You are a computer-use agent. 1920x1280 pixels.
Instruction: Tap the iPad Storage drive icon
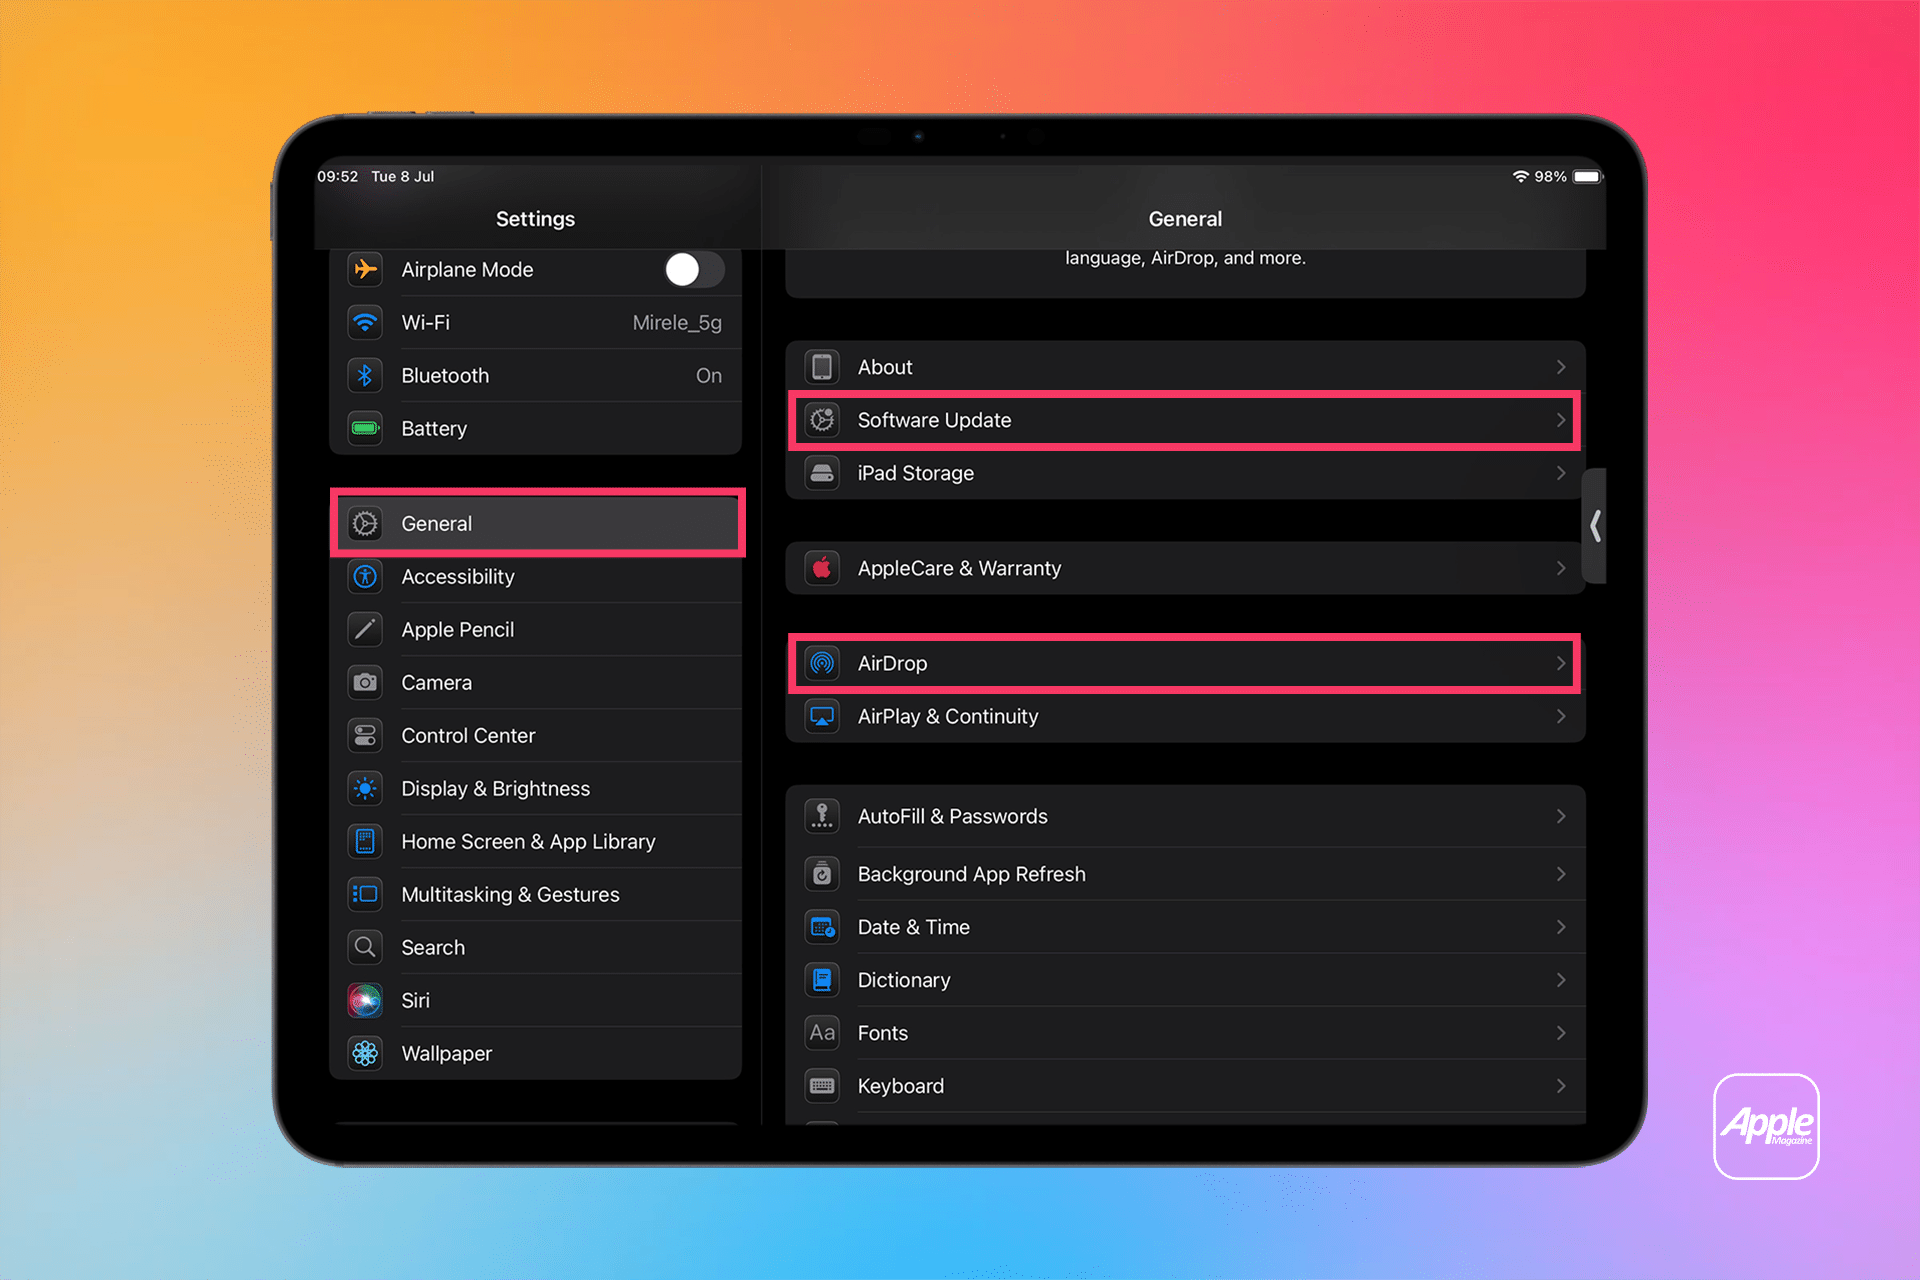(822, 473)
